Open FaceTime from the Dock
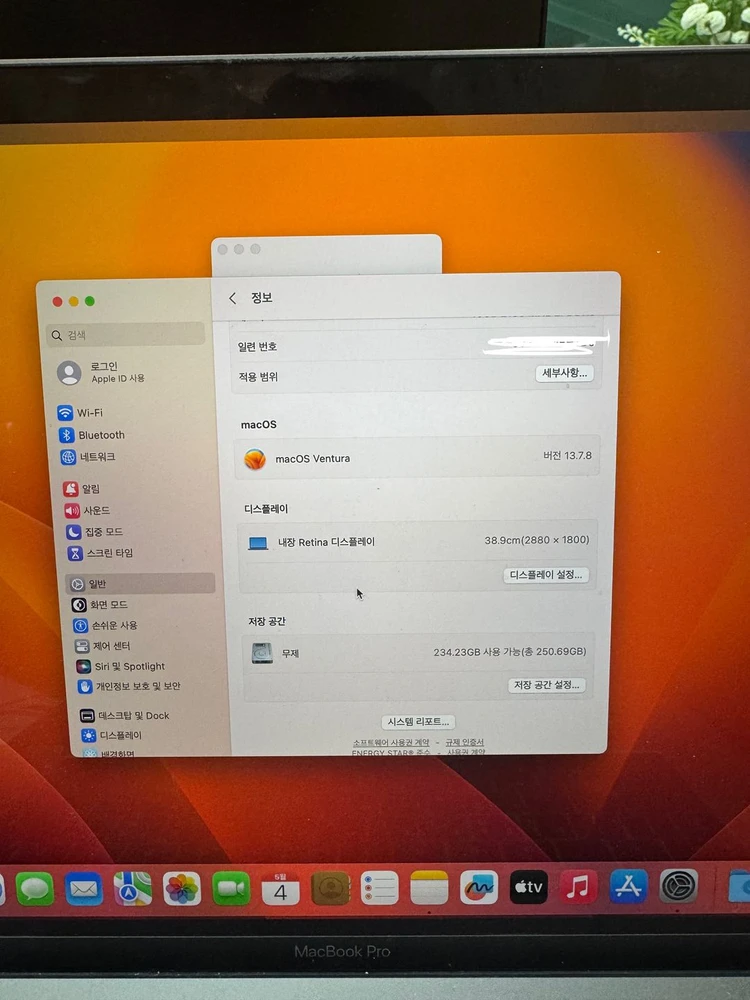The width and height of the screenshot is (750, 1000). click(231, 888)
